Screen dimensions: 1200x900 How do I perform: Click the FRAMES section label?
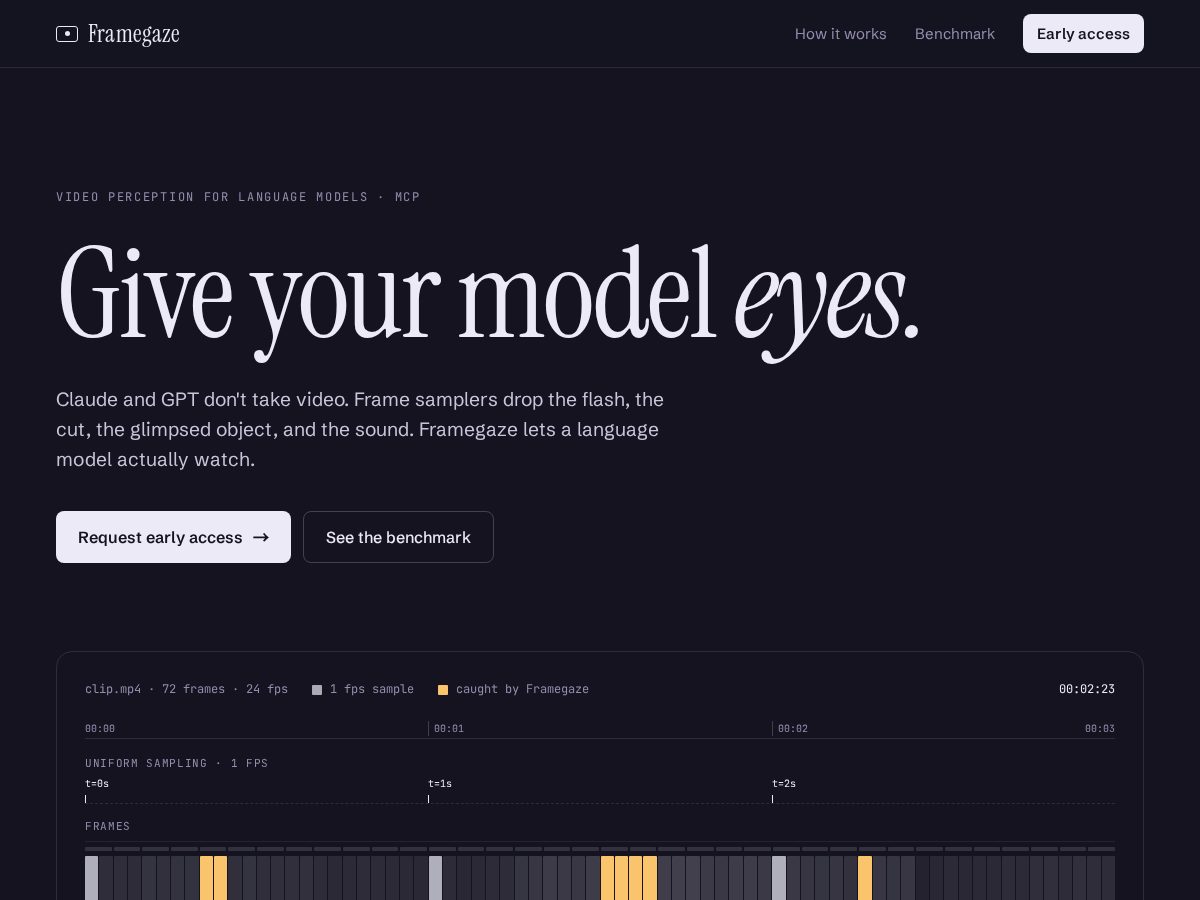[108, 826]
